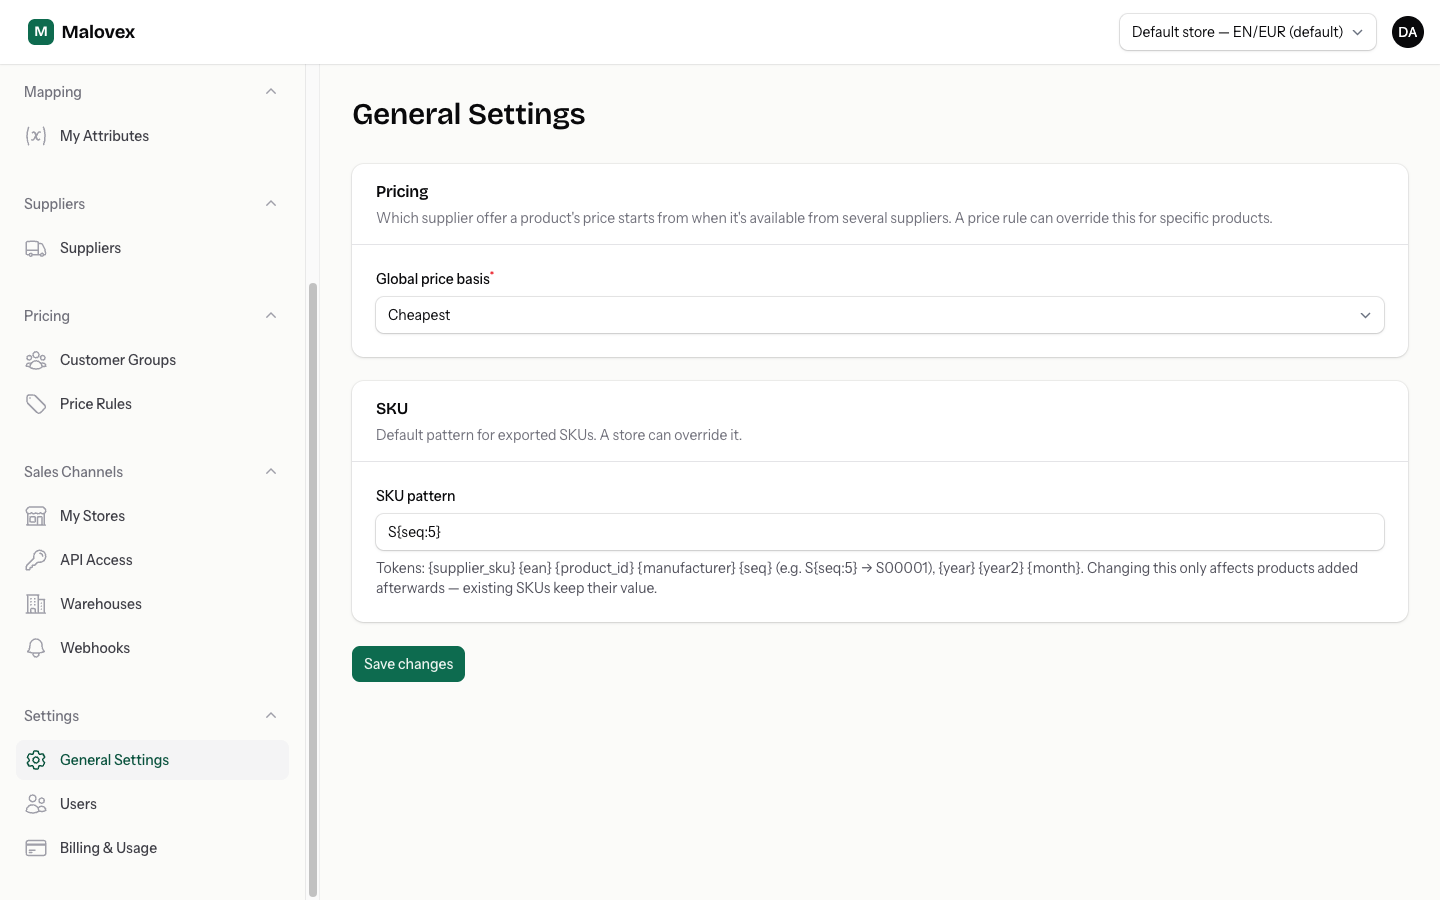Click the Warehouses building icon
Image resolution: width=1440 pixels, height=900 pixels.
[36, 604]
